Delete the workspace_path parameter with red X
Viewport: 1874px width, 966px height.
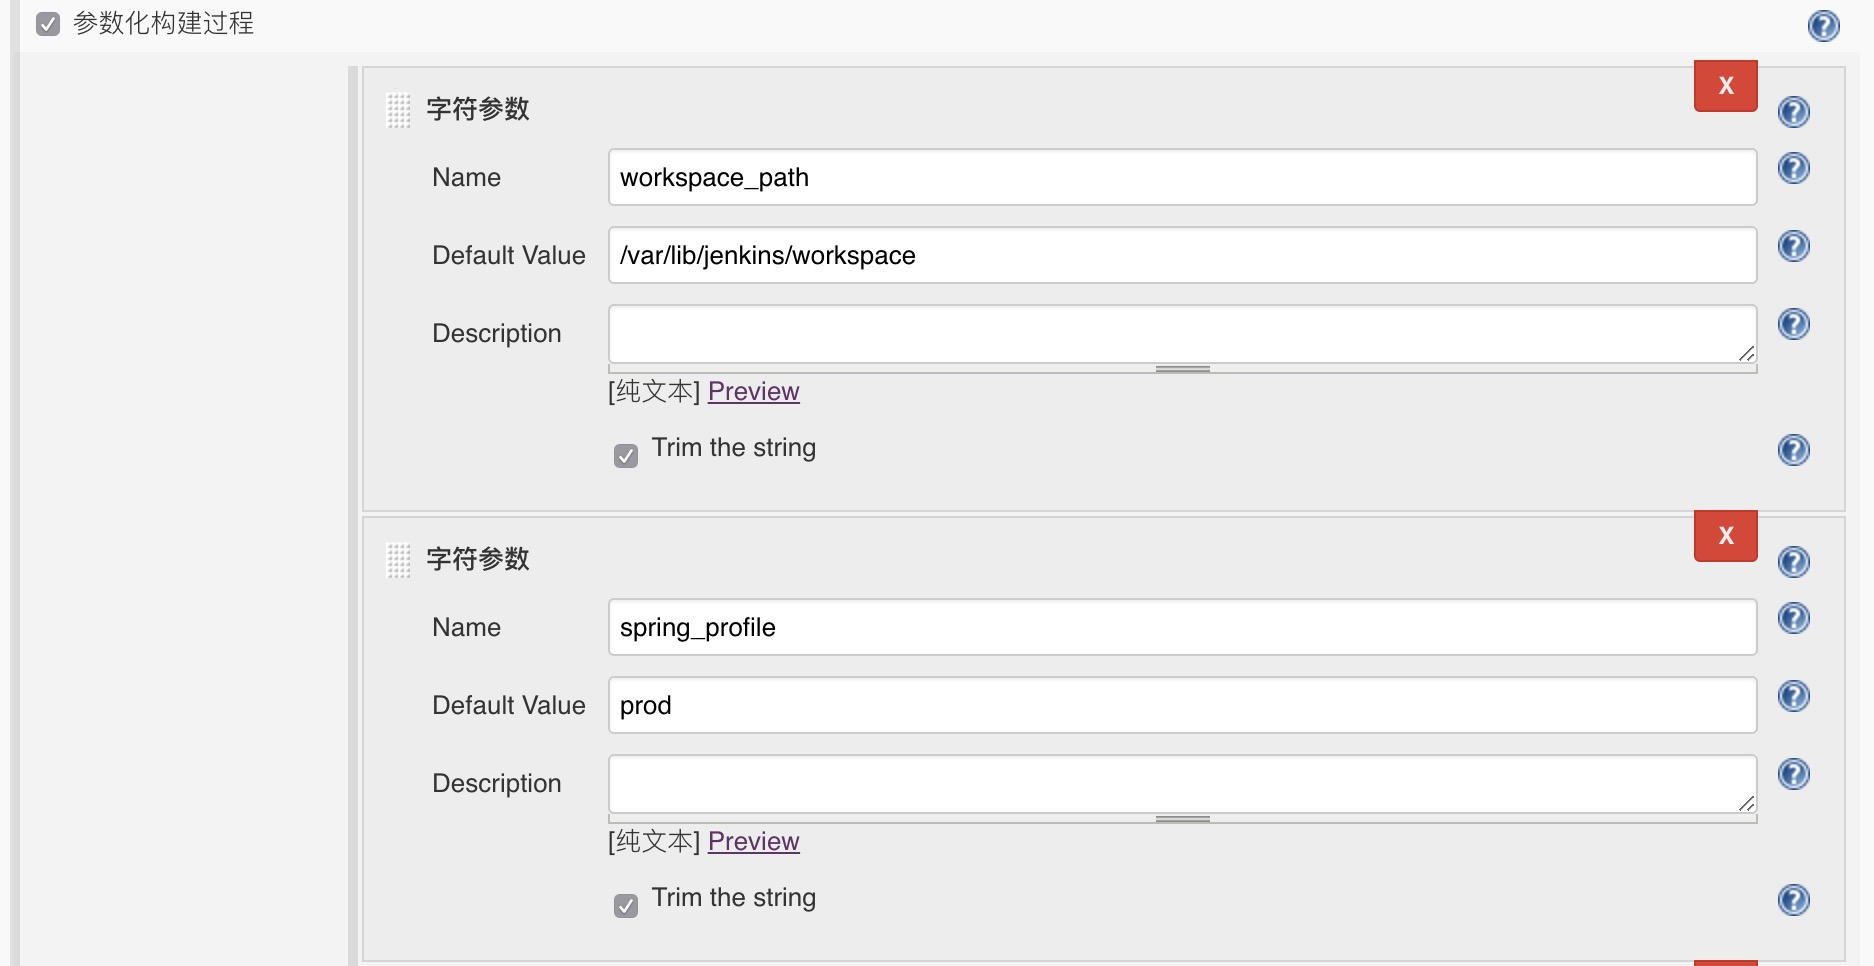tap(1725, 86)
